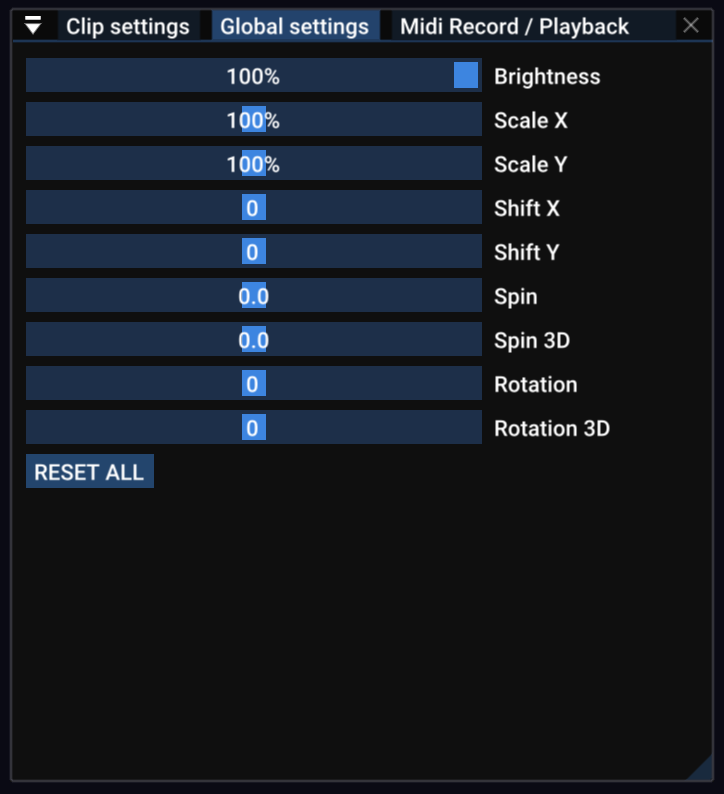Image resolution: width=724 pixels, height=794 pixels.
Task: Click the Brightness slider handle
Action: click(466, 76)
